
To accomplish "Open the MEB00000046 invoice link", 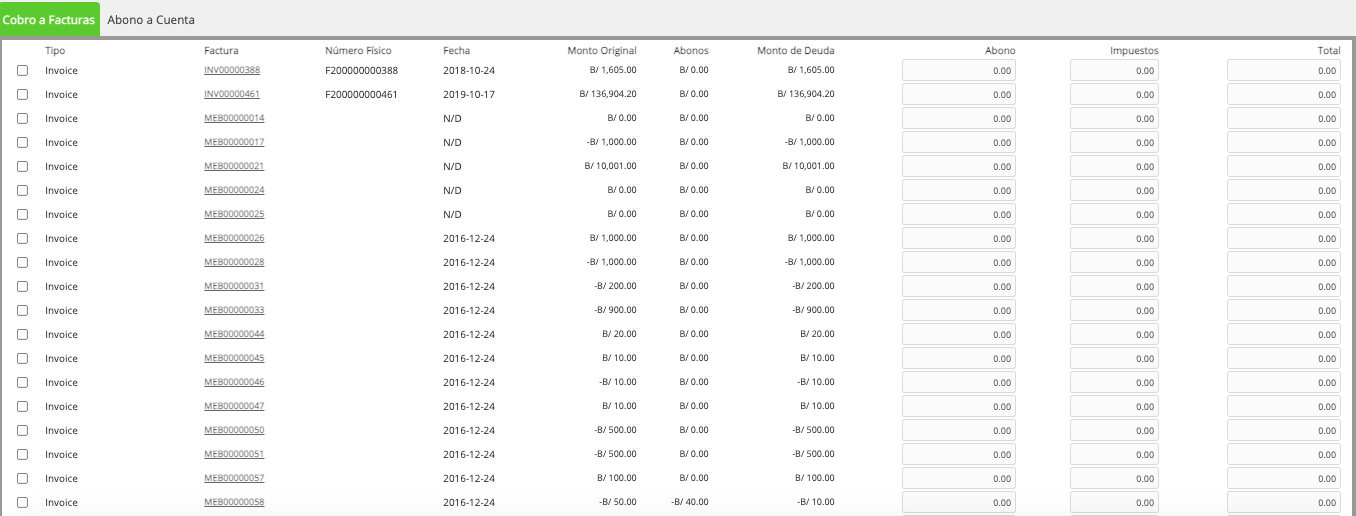I will click(234, 382).
